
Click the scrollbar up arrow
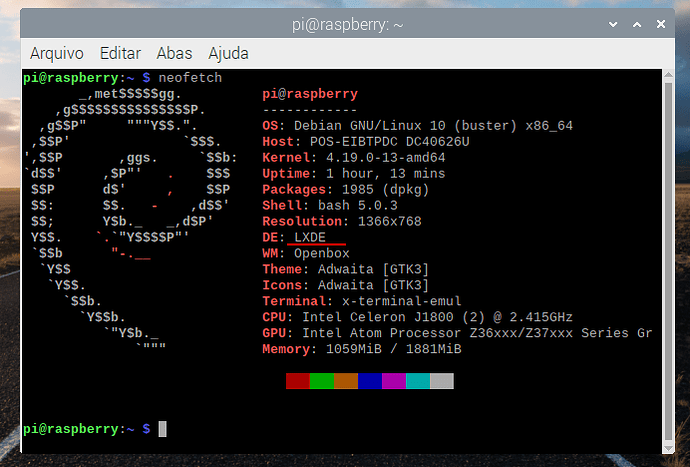[669, 76]
